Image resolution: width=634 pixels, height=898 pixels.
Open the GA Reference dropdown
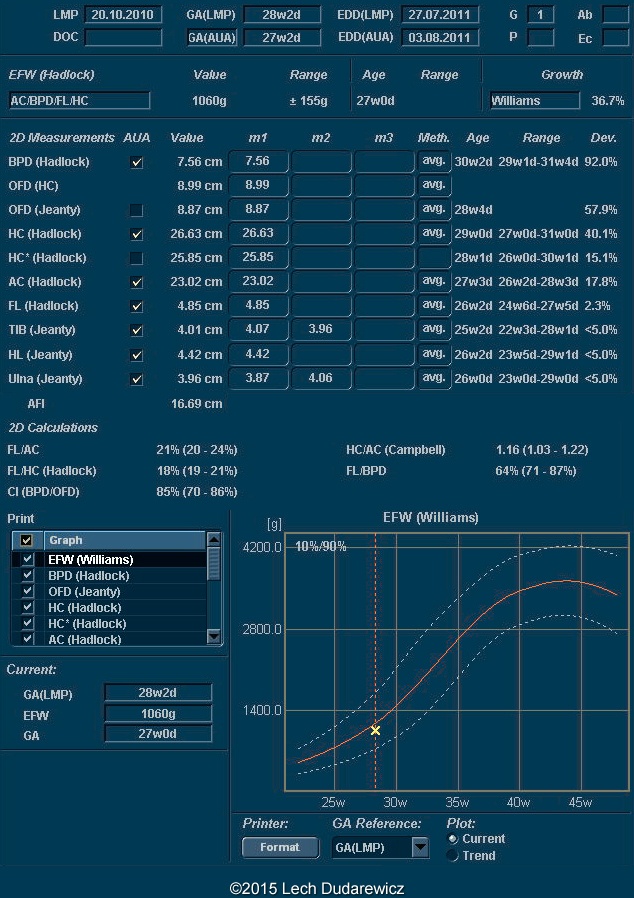[x=420, y=847]
